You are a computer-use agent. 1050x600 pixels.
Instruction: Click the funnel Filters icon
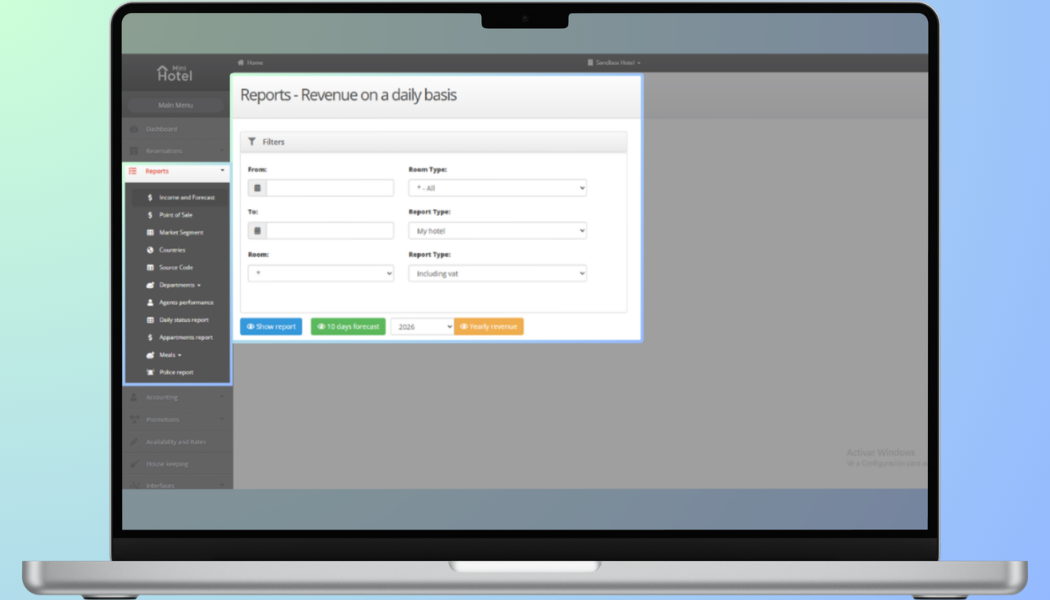(x=252, y=141)
